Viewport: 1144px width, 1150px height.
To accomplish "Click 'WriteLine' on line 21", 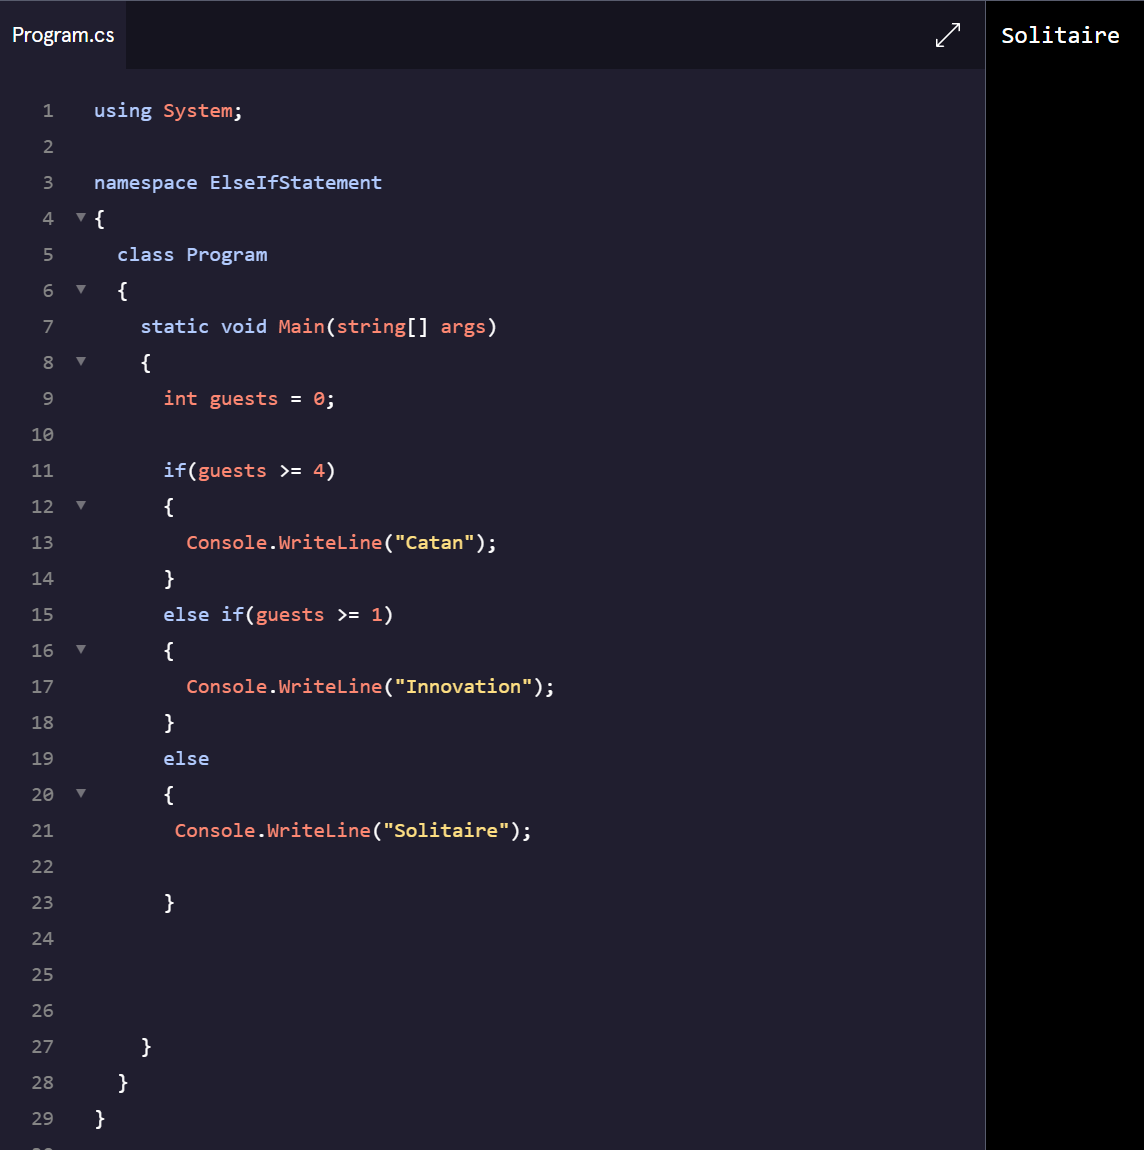I will pyautogui.click(x=319, y=830).
